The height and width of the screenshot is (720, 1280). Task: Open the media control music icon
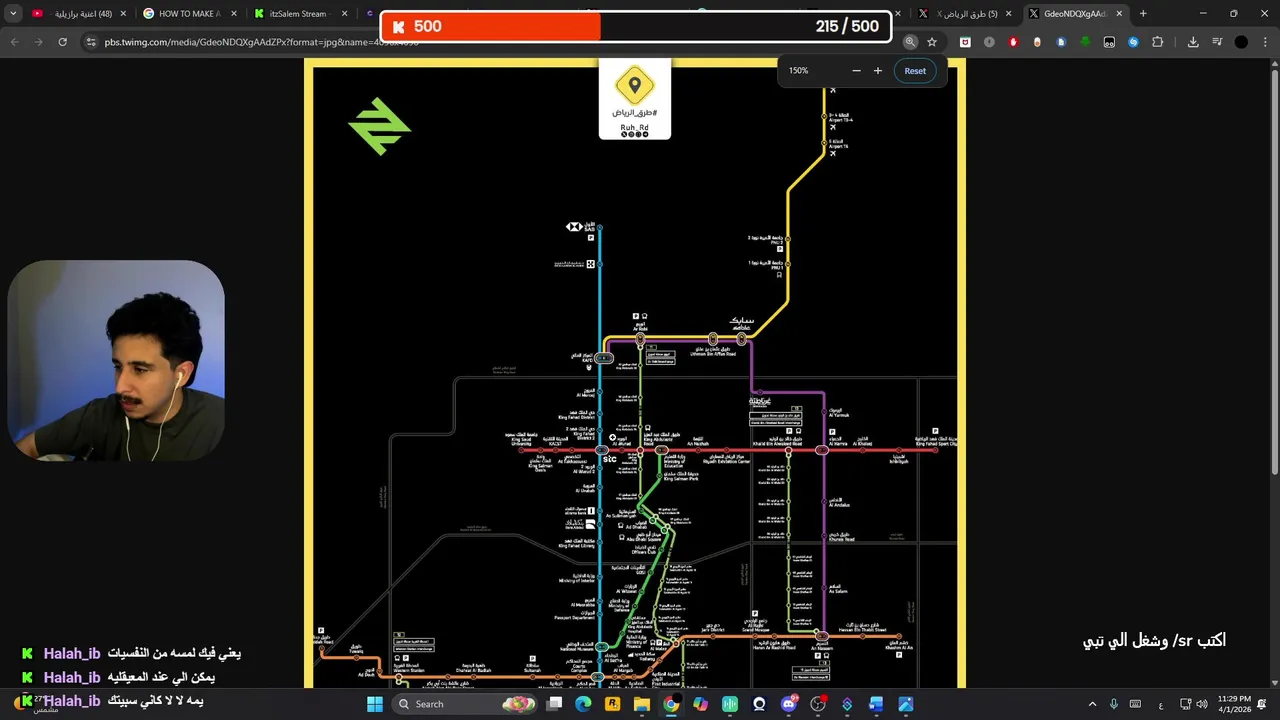click(1217, 42)
